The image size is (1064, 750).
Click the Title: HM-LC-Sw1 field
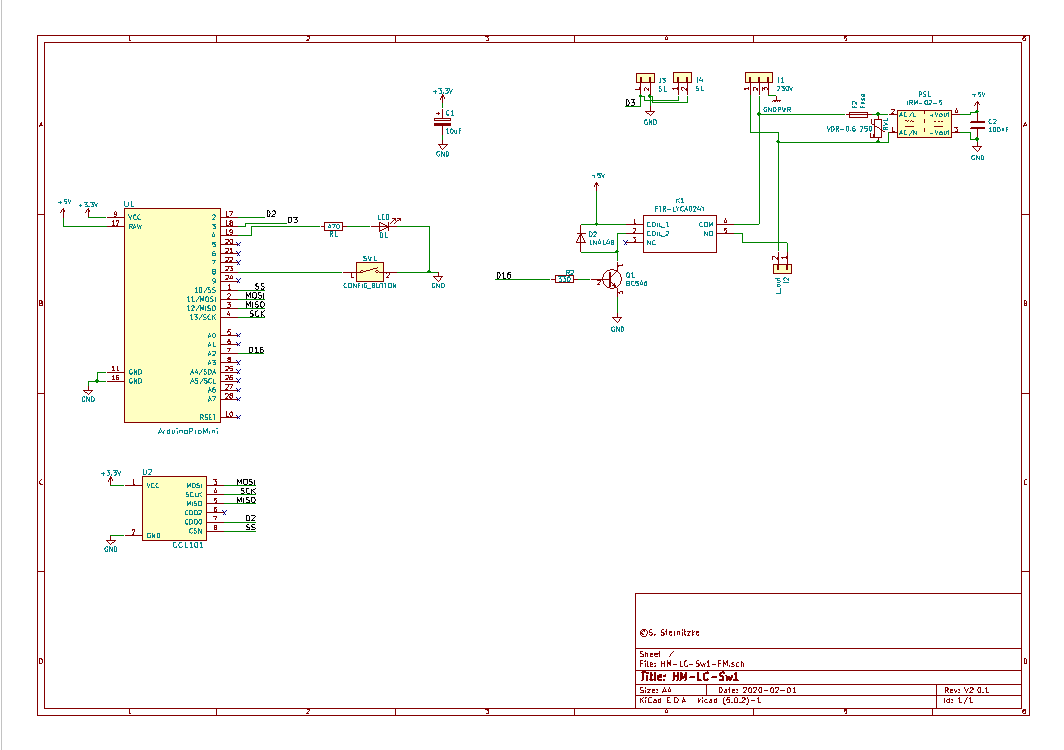tap(689, 677)
